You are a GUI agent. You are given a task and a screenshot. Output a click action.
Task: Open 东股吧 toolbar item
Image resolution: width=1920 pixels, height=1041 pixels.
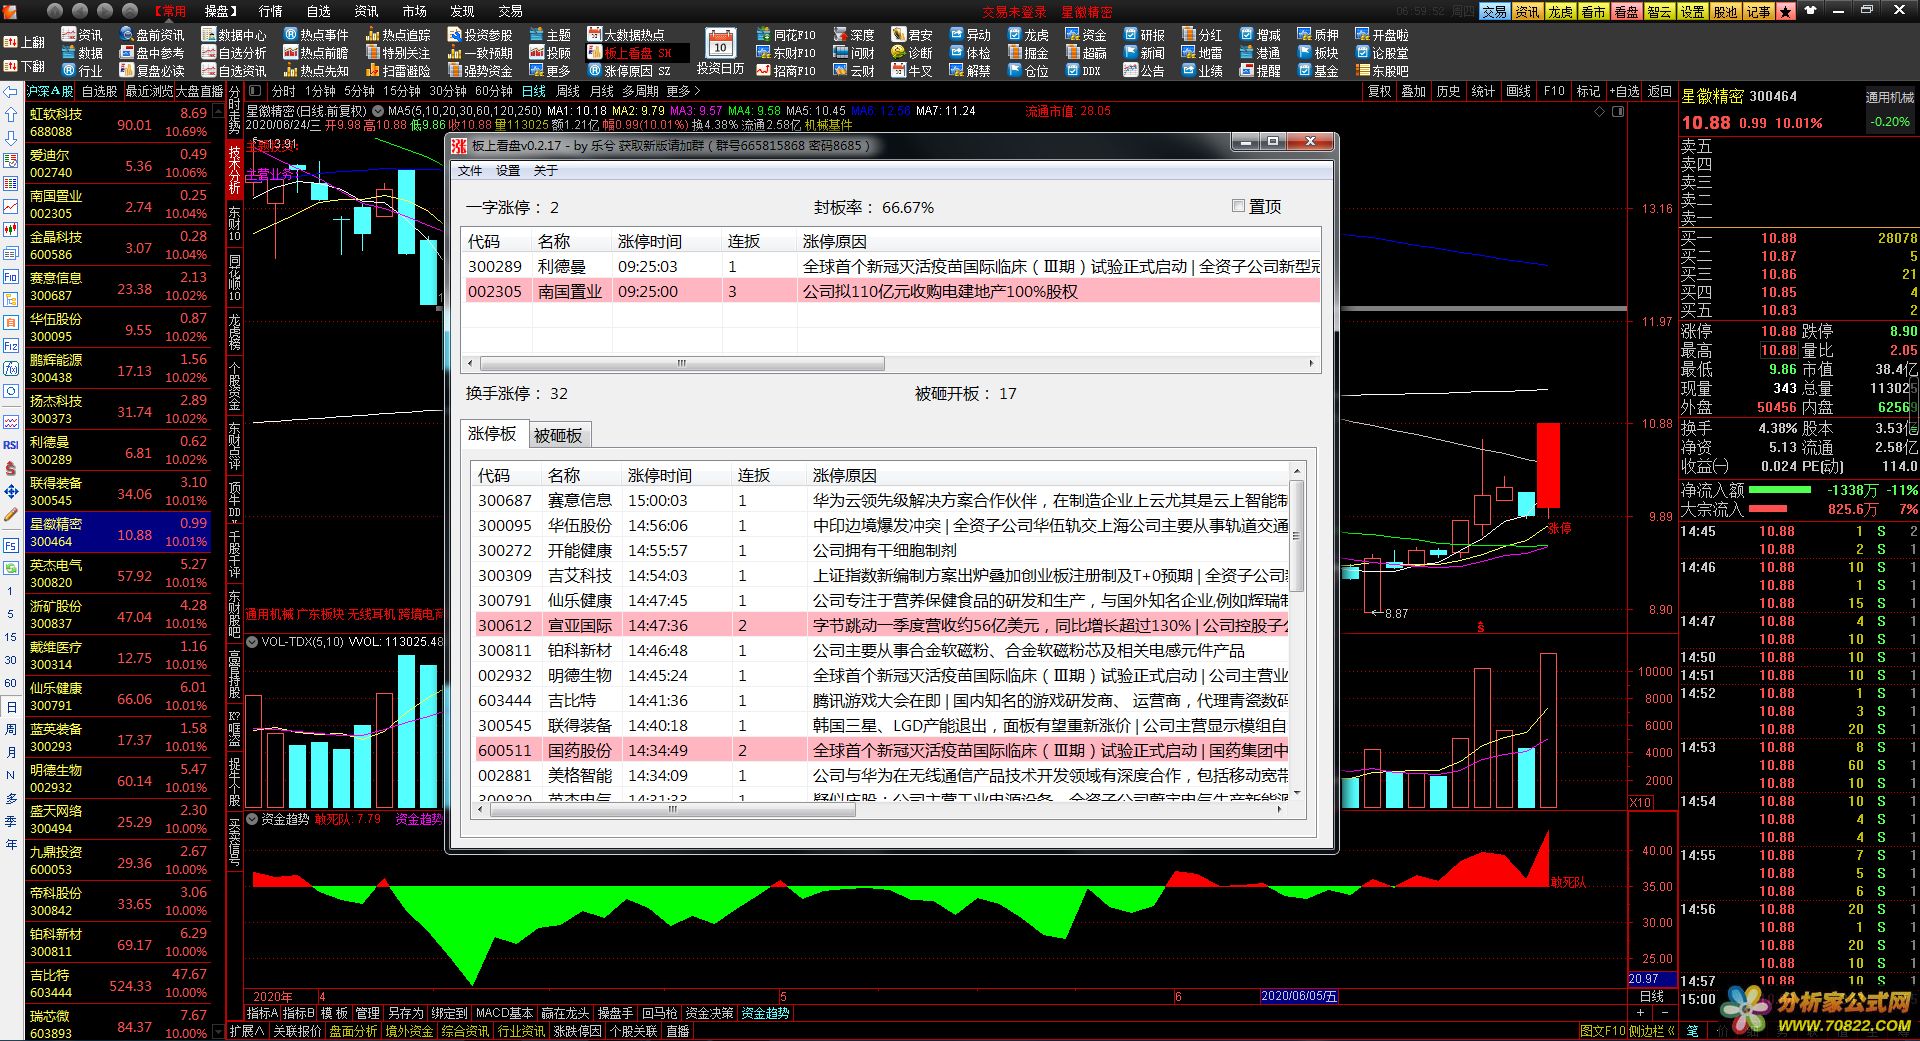point(1382,71)
